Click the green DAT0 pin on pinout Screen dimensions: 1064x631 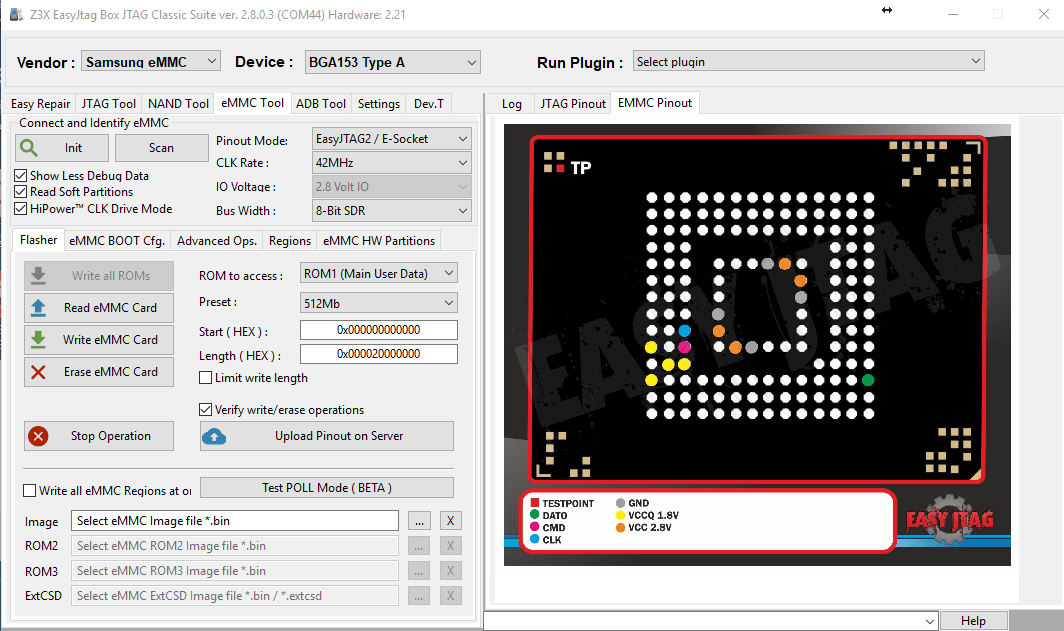coord(868,380)
